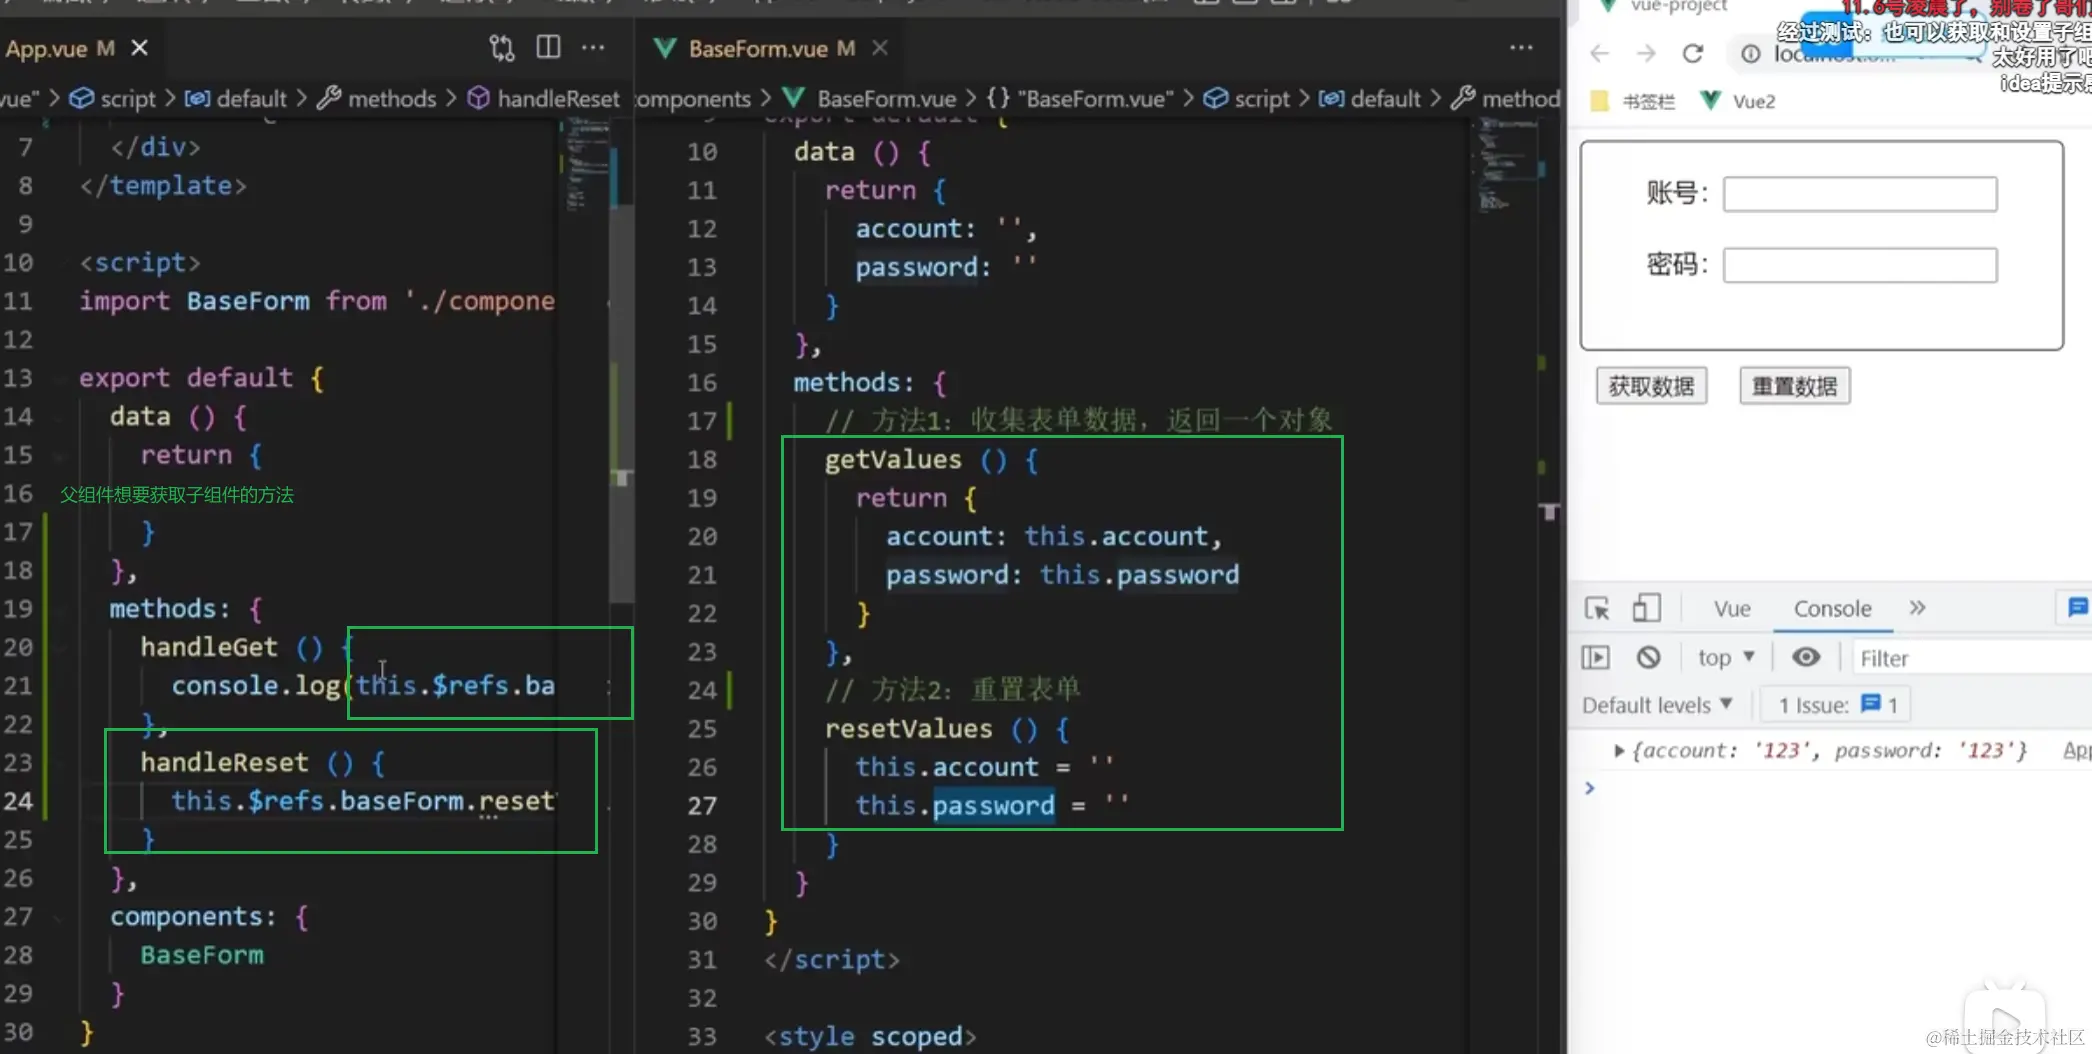
Task: View site information icon in address bar
Action: [x=1750, y=53]
